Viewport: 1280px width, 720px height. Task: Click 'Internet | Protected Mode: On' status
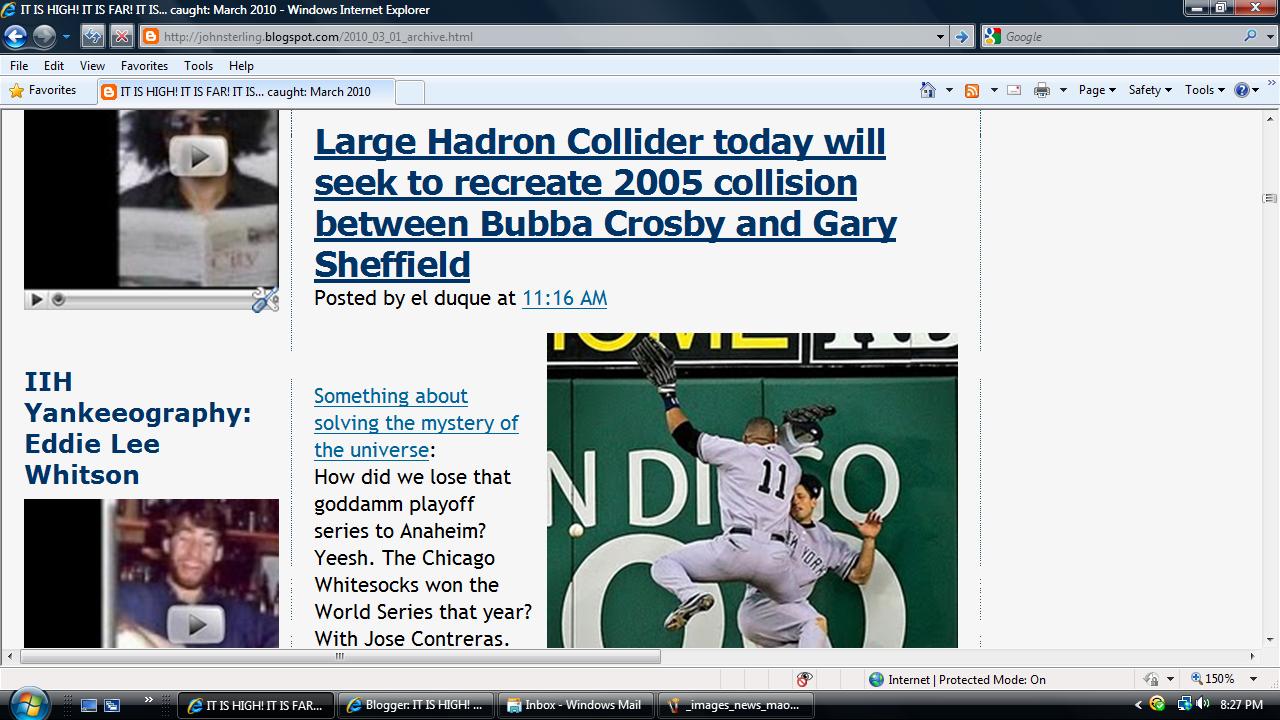957,679
